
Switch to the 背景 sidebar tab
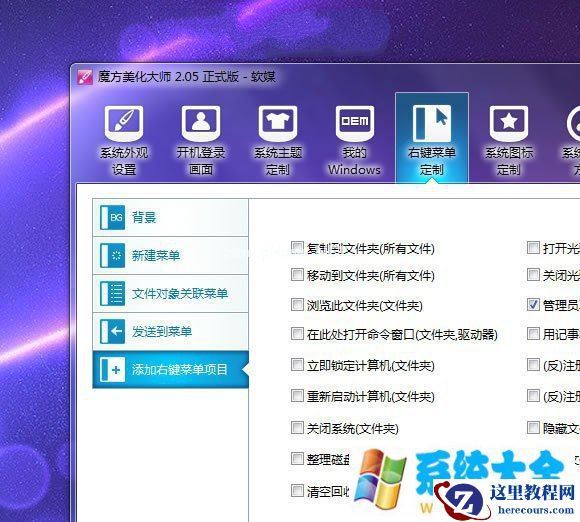[x=171, y=218]
